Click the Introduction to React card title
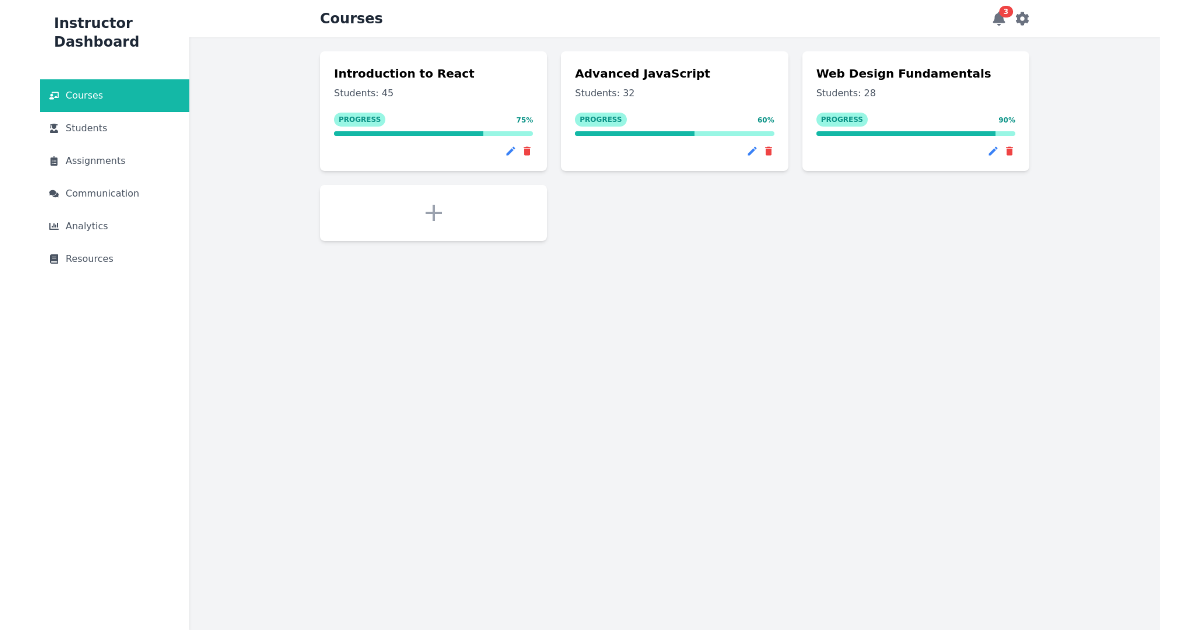The height and width of the screenshot is (630, 1200). pyautogui.click(x=404, y=73)
